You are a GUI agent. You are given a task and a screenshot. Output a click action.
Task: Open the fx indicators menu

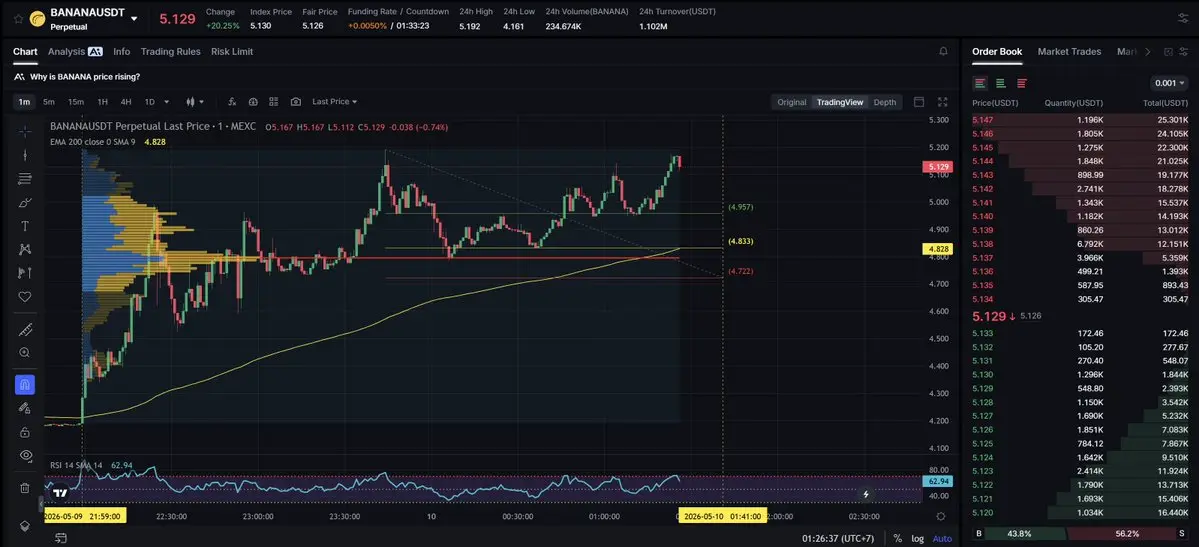(232, 102)
